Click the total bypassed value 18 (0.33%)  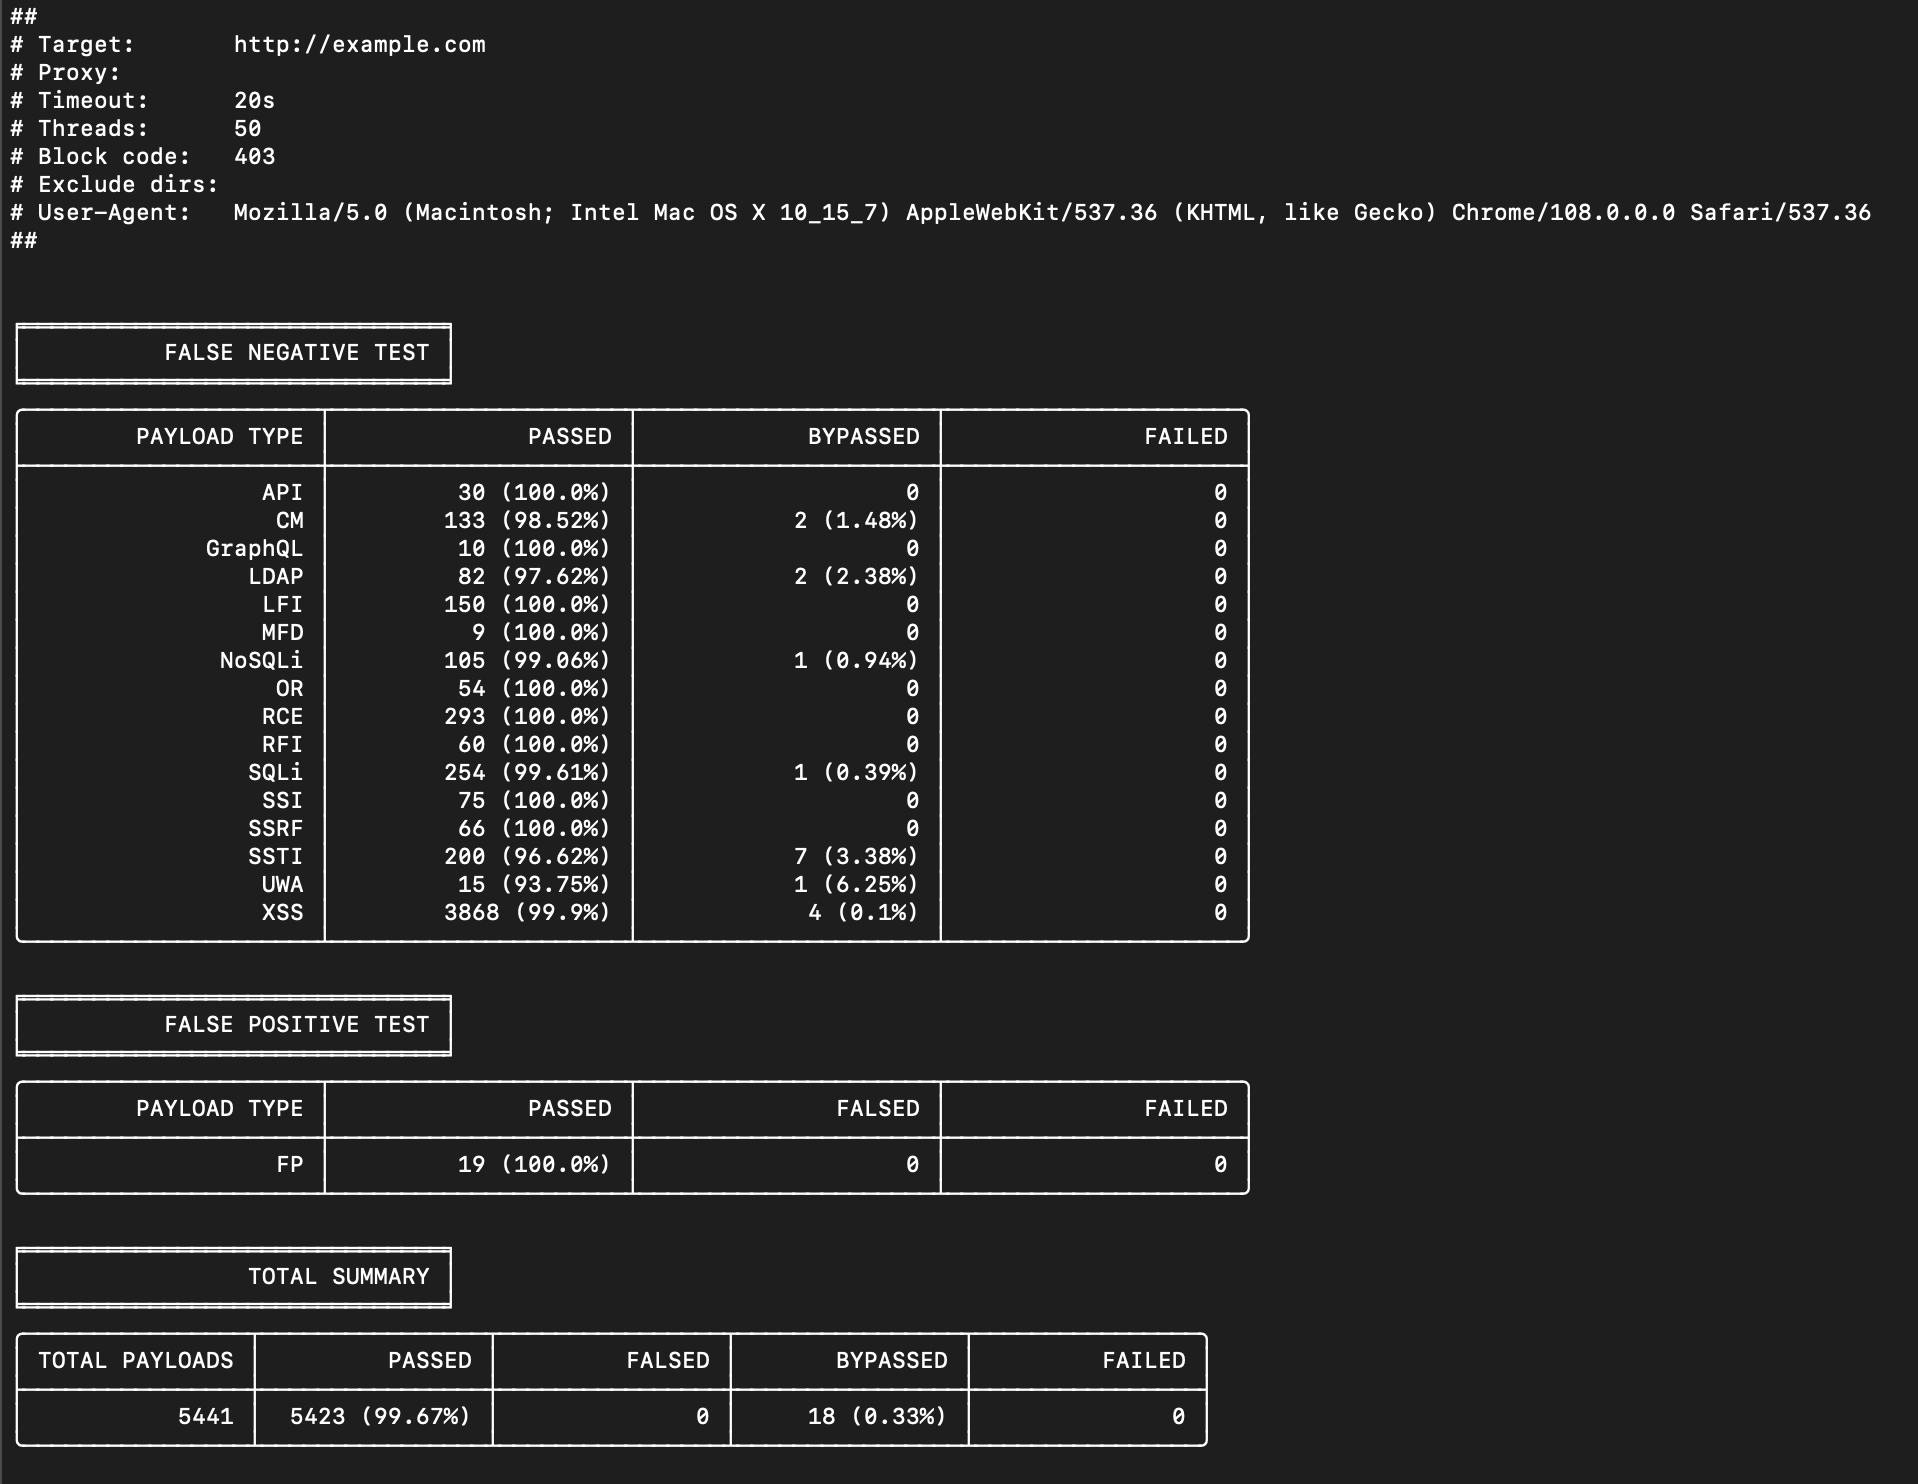(876, 1417)
